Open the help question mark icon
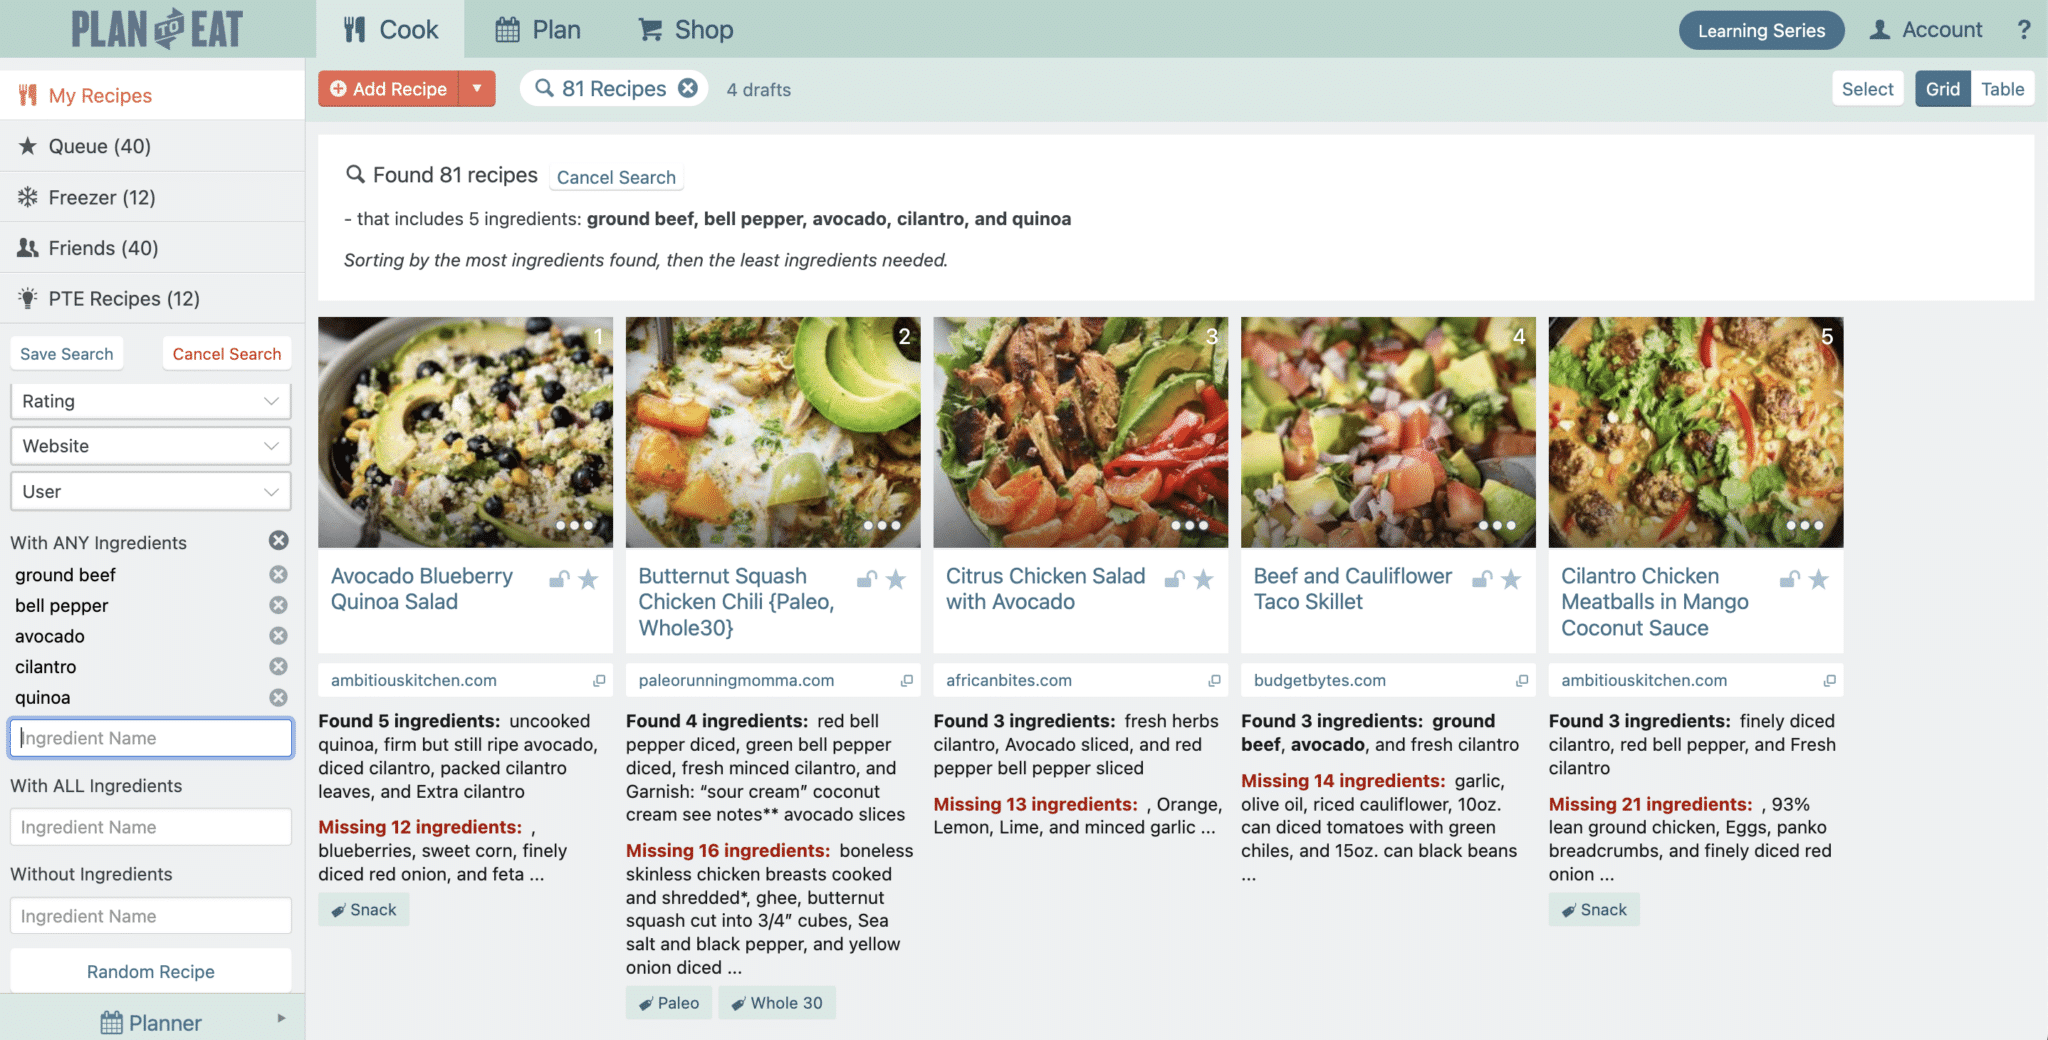 (x=2023, y=30)
